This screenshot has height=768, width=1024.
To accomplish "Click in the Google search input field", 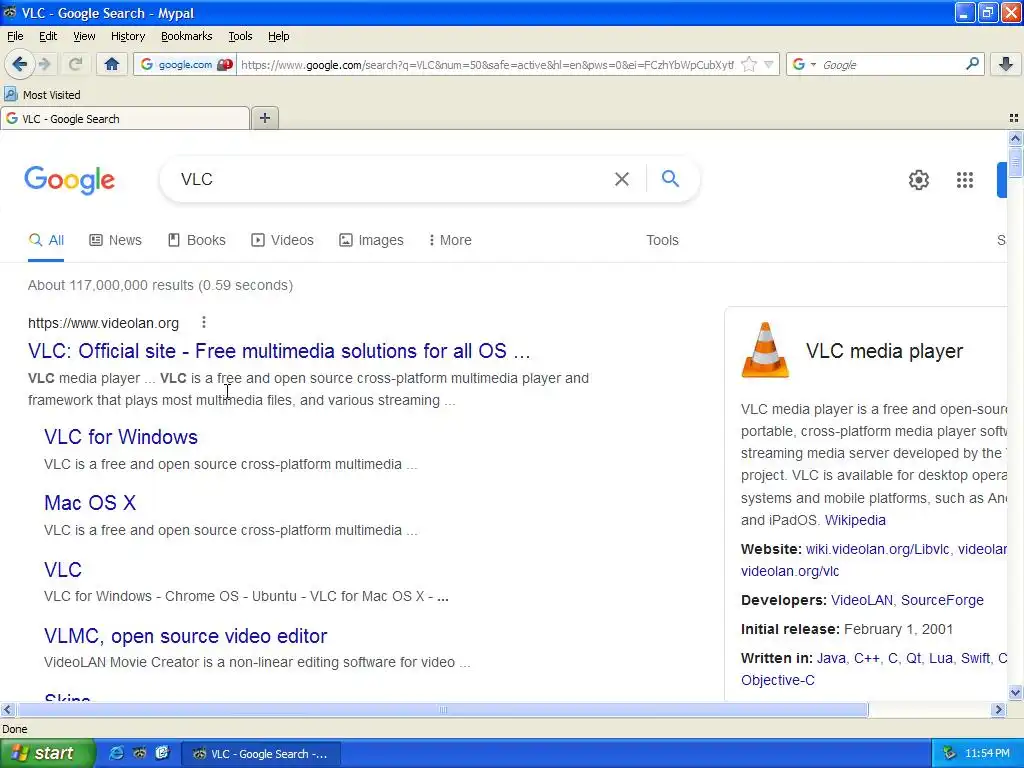I will click(392, 179).
